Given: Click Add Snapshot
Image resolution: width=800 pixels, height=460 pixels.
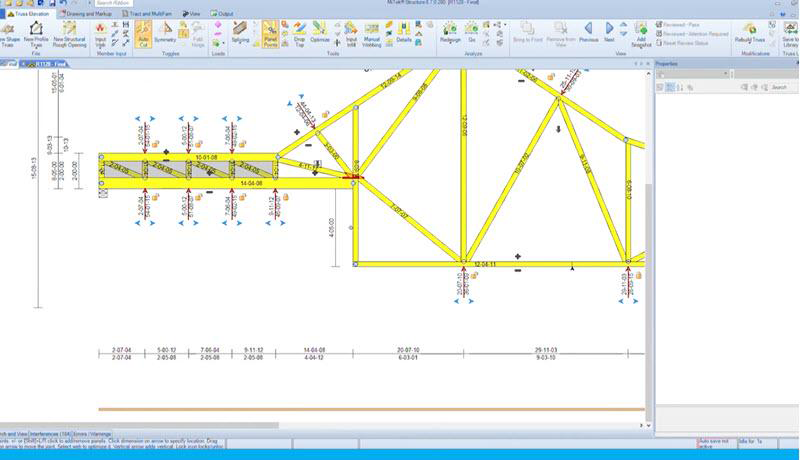Looking at the screenshot, I should coord(641,34).
